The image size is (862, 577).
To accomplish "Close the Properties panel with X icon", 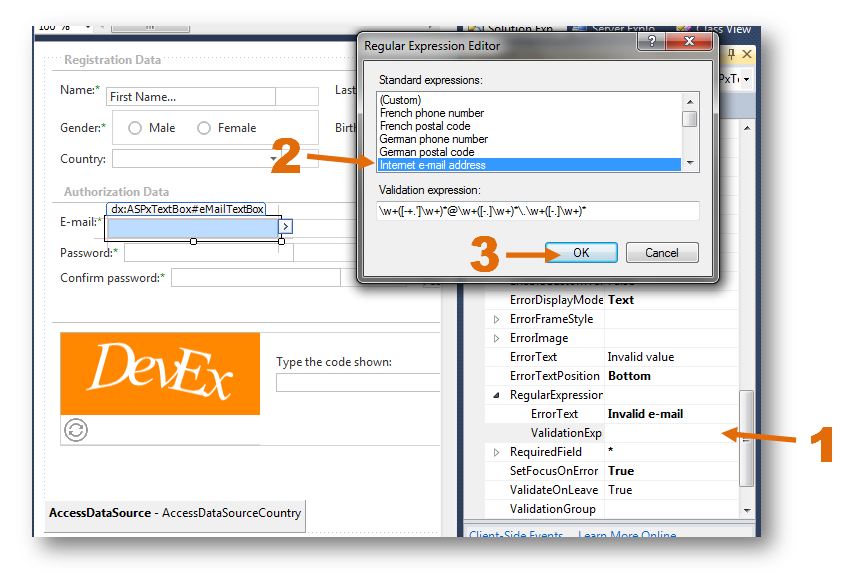I will click(x=747, y=53).
